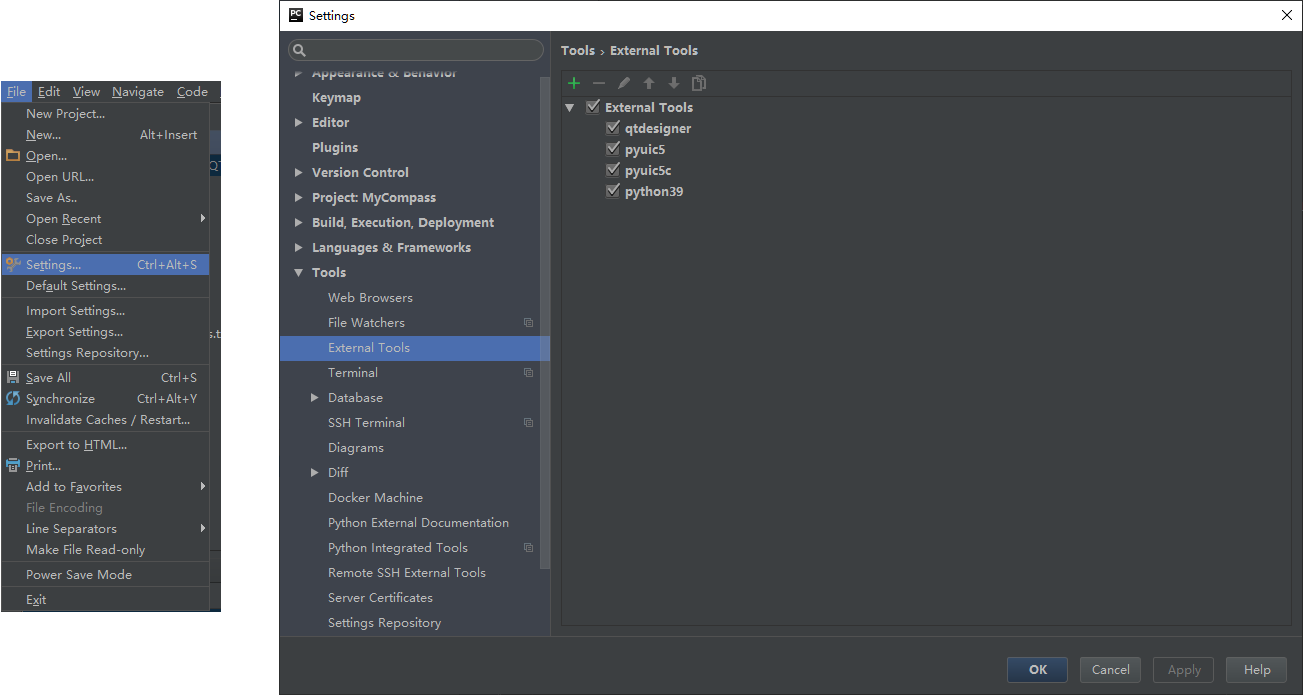Click the Tools breadcrumb in header
Viewport: 1303px width, 695px height.
pyautogui.click(x=578, y=50)
